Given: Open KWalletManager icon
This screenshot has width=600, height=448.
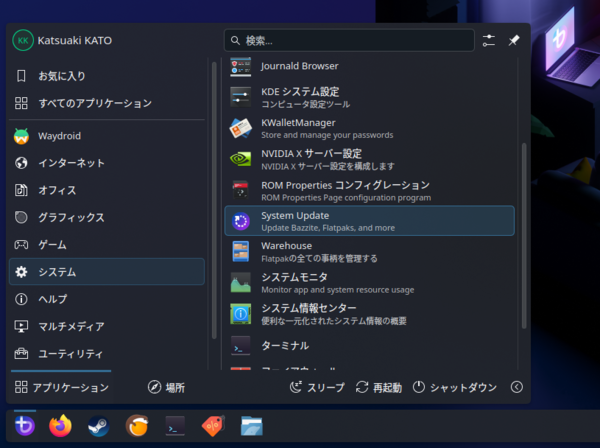Looking at the screenshot, I should tap(240, 128).
